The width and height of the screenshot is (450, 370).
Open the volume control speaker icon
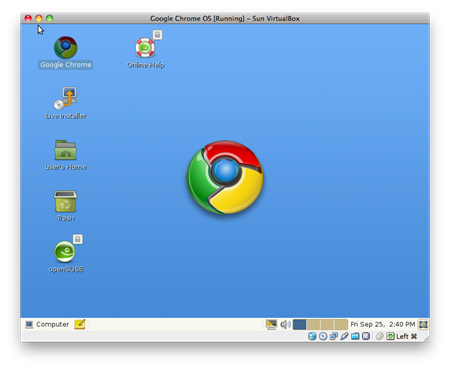click(x=285, y=324)
